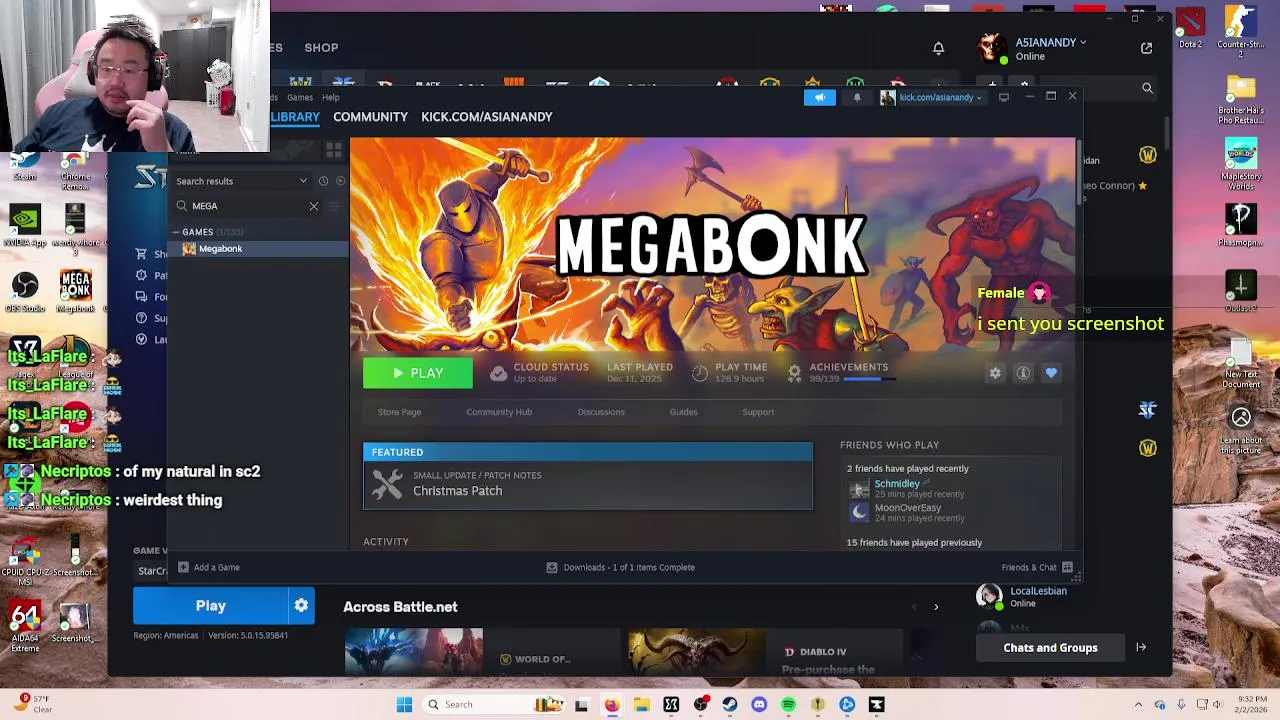Image resolution: width=1280 pixels, height=720 pixels.
Task: Open Megabonk Guides link
Action: [x=683, y=412]
